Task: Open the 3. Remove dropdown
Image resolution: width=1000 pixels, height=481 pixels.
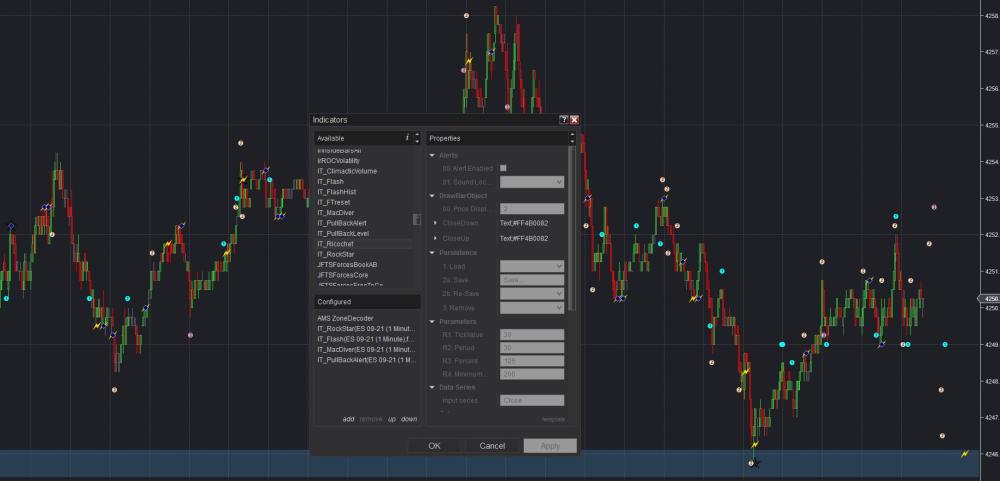Action: coord(532,308)
